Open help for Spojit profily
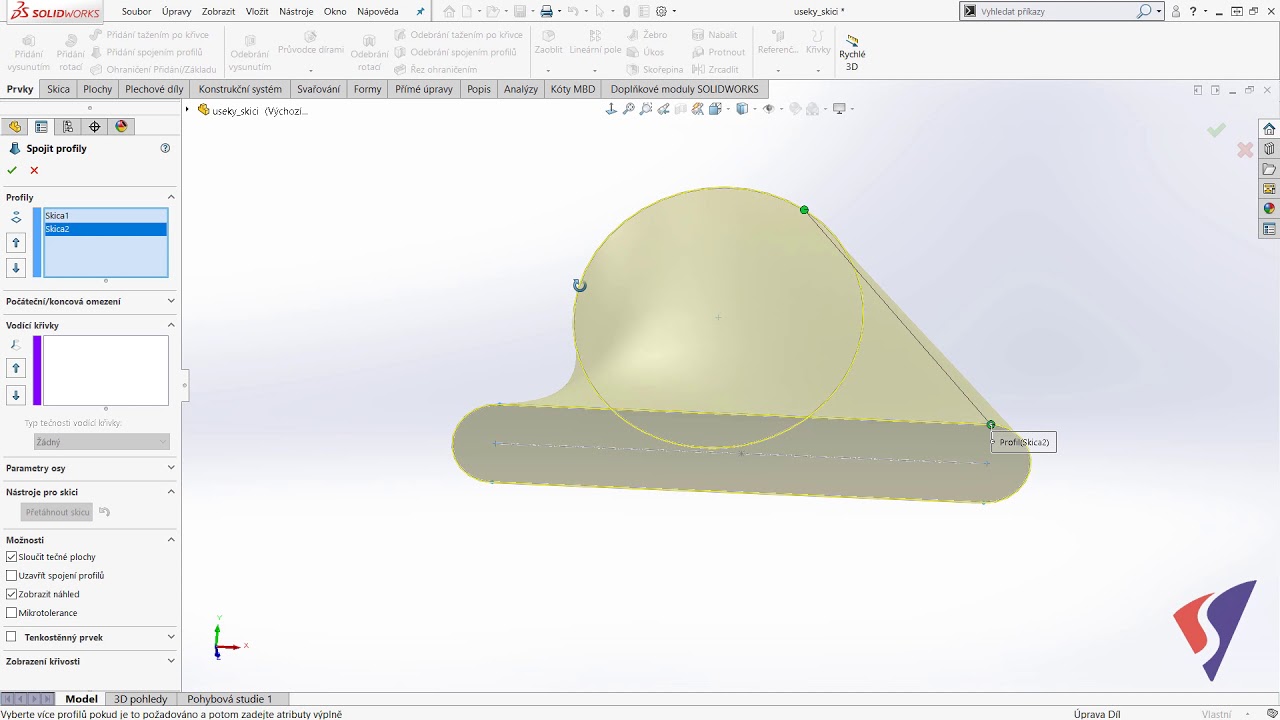 pos(165,148)
